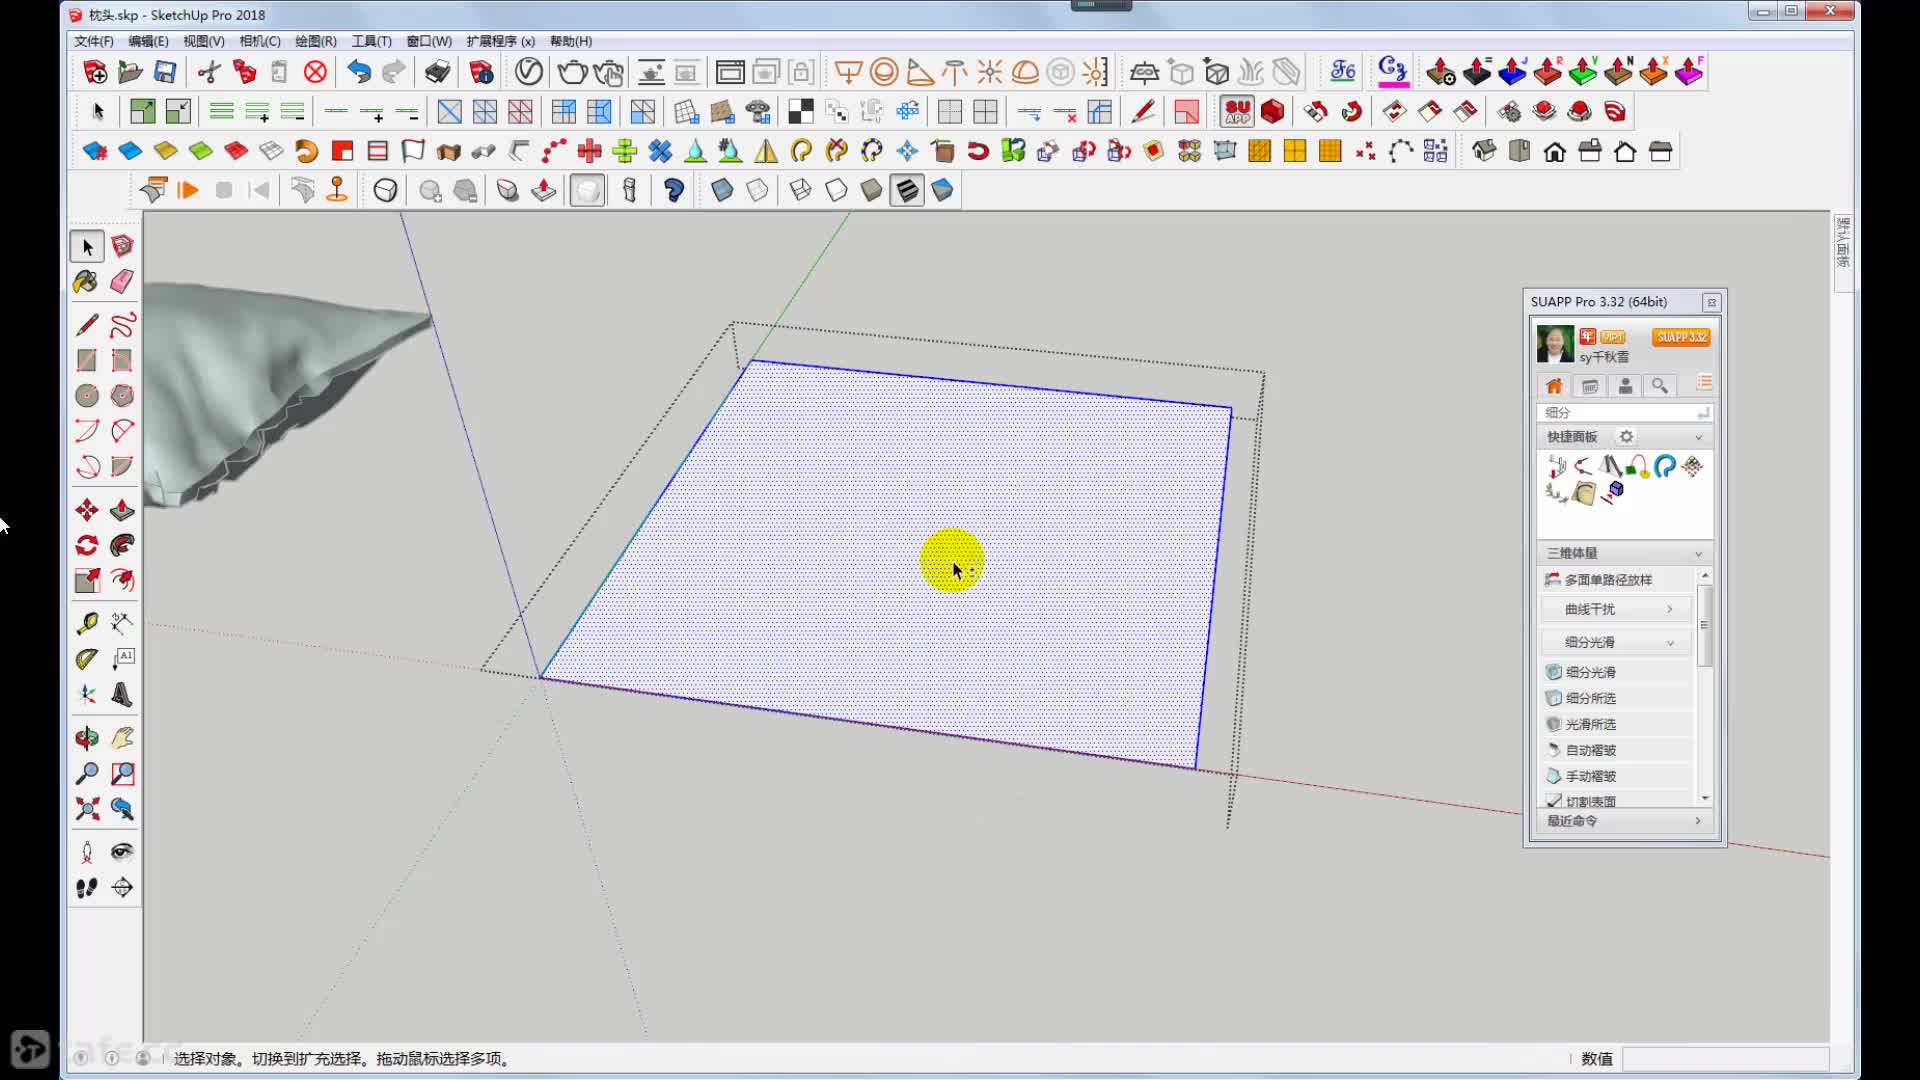Collapse the 细分光滑 group header
1920x1080 pixels.
pyautogui.click(x=1616, y=642)
